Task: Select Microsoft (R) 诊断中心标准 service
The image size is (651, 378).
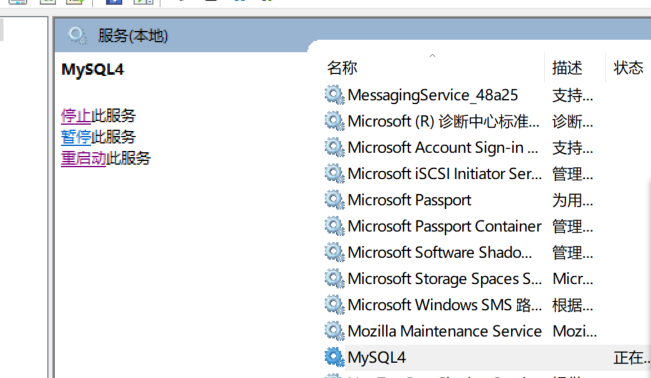Action: pyautogui.click(x=487, y=121)
